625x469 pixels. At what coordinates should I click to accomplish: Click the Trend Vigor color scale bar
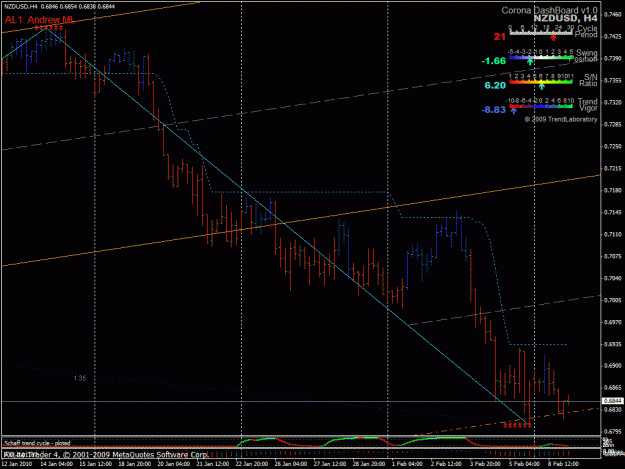tap(540, 104)
